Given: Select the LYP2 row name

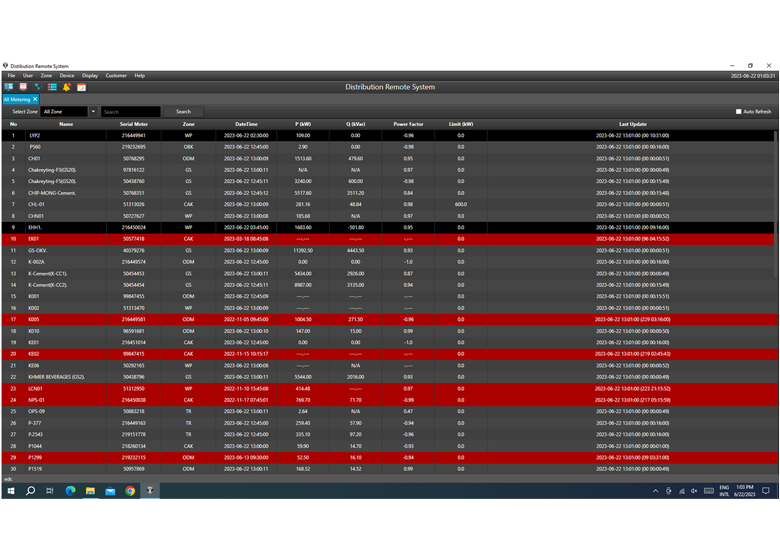Looking at the screenshot, I should [35, 136].
